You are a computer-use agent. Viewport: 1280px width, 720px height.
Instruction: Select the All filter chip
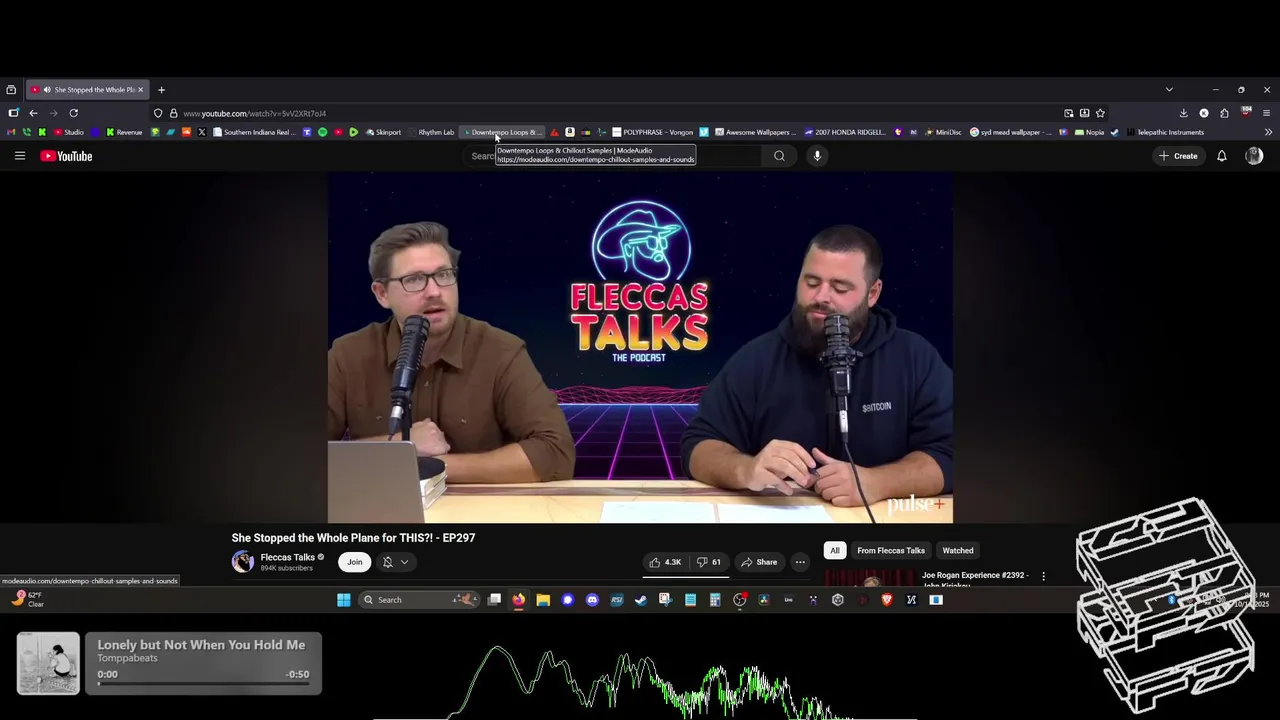[x=834, y=550]
